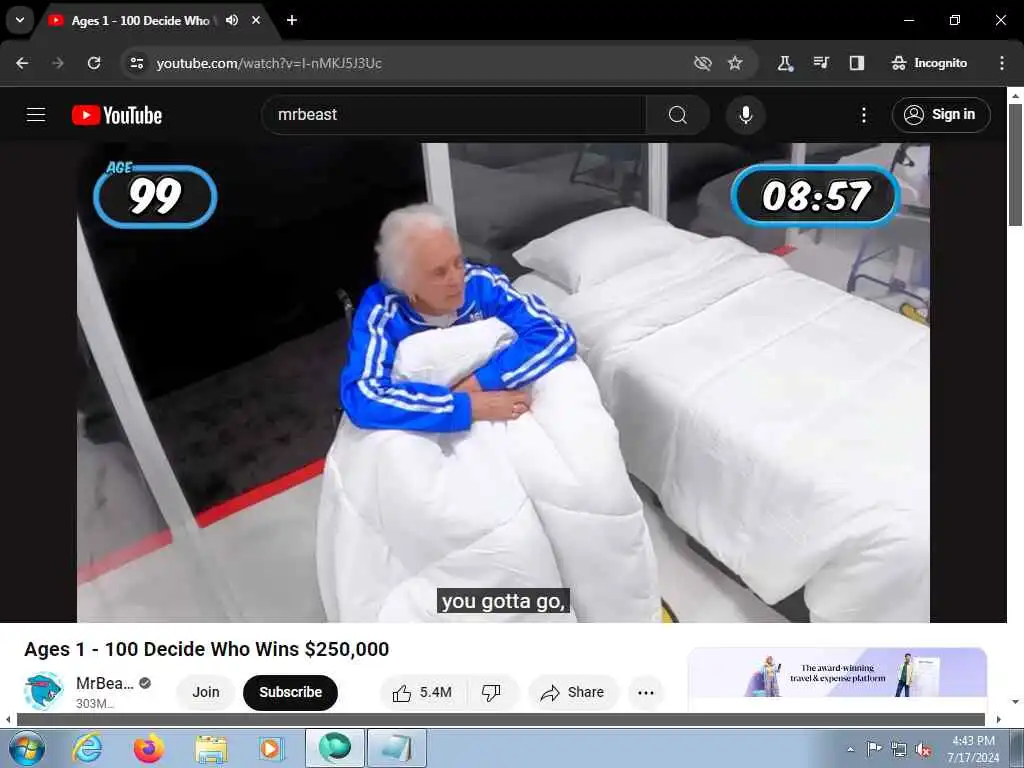
Task: Toggle the browser side panel
Action: click(857, 63)
